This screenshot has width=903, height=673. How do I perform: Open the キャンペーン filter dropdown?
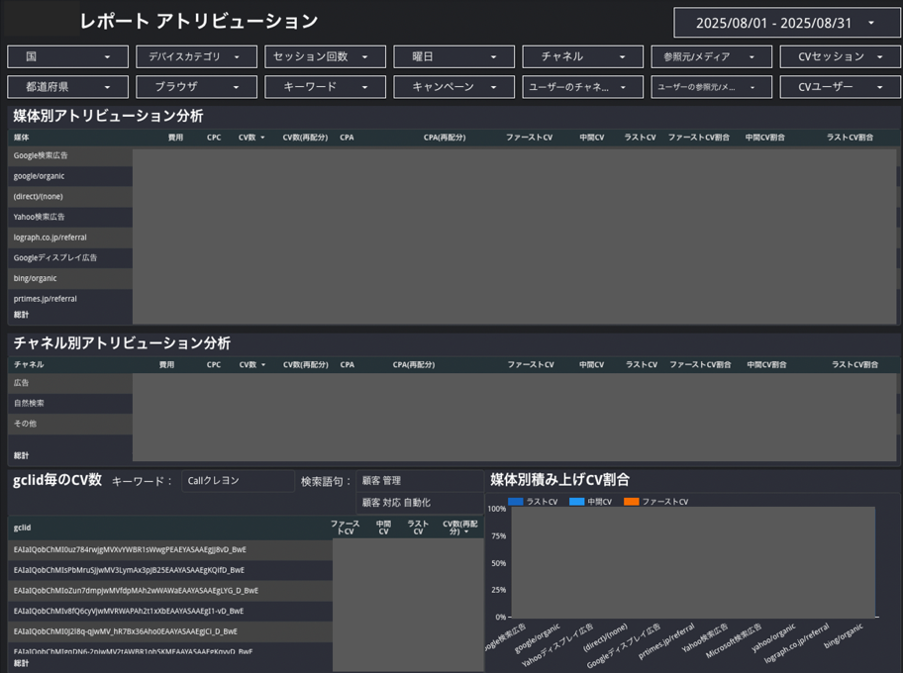[x=453, y=87]
